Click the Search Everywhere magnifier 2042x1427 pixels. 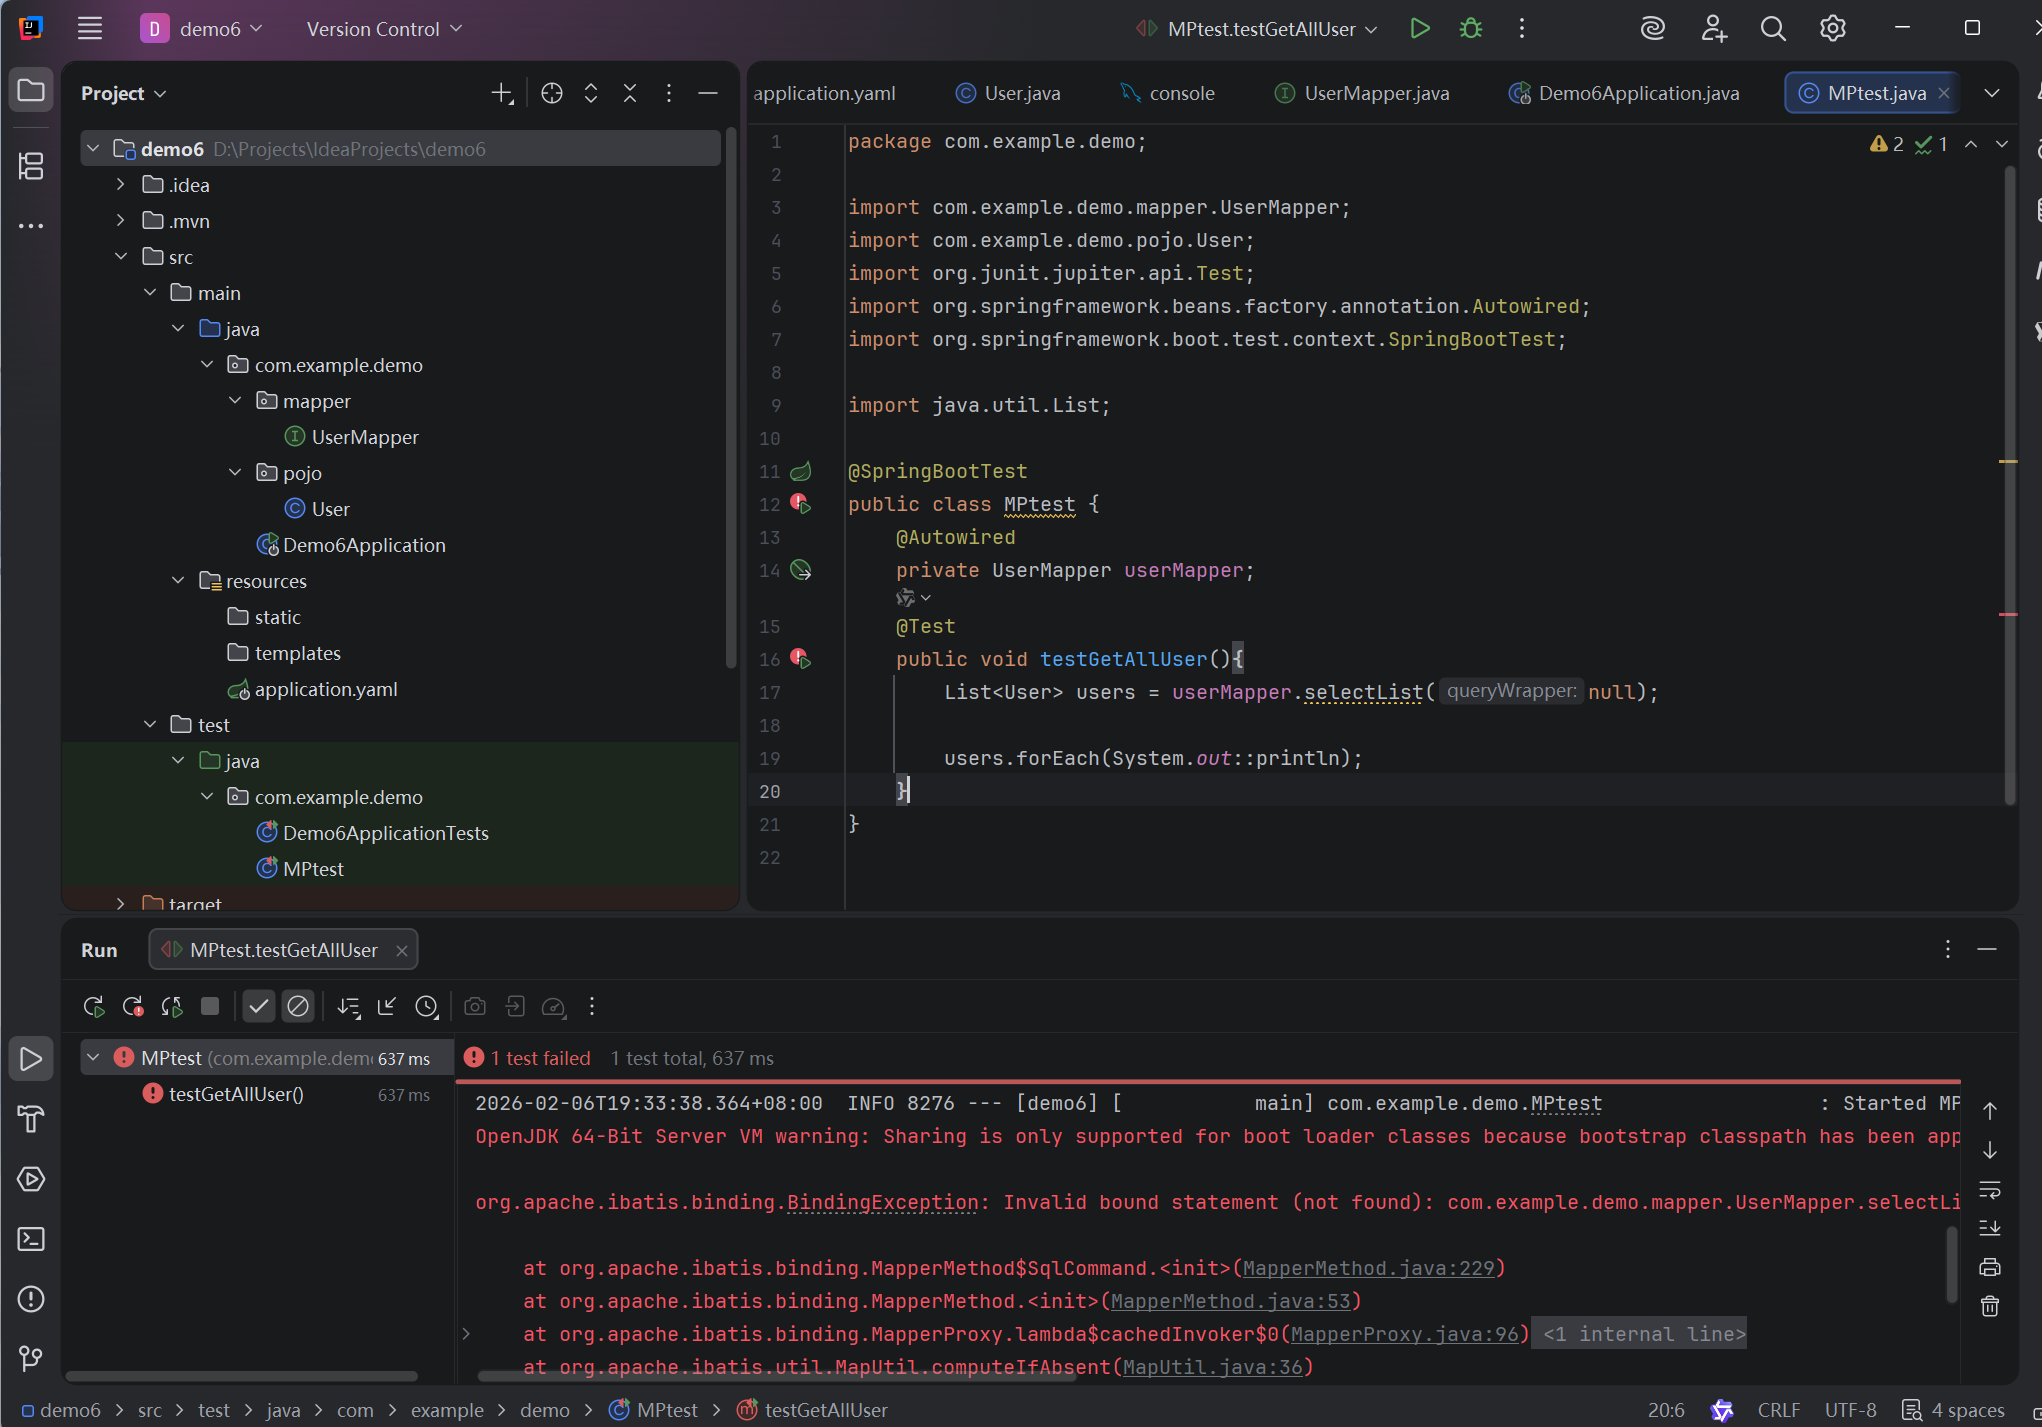[x=1773, y=29]
